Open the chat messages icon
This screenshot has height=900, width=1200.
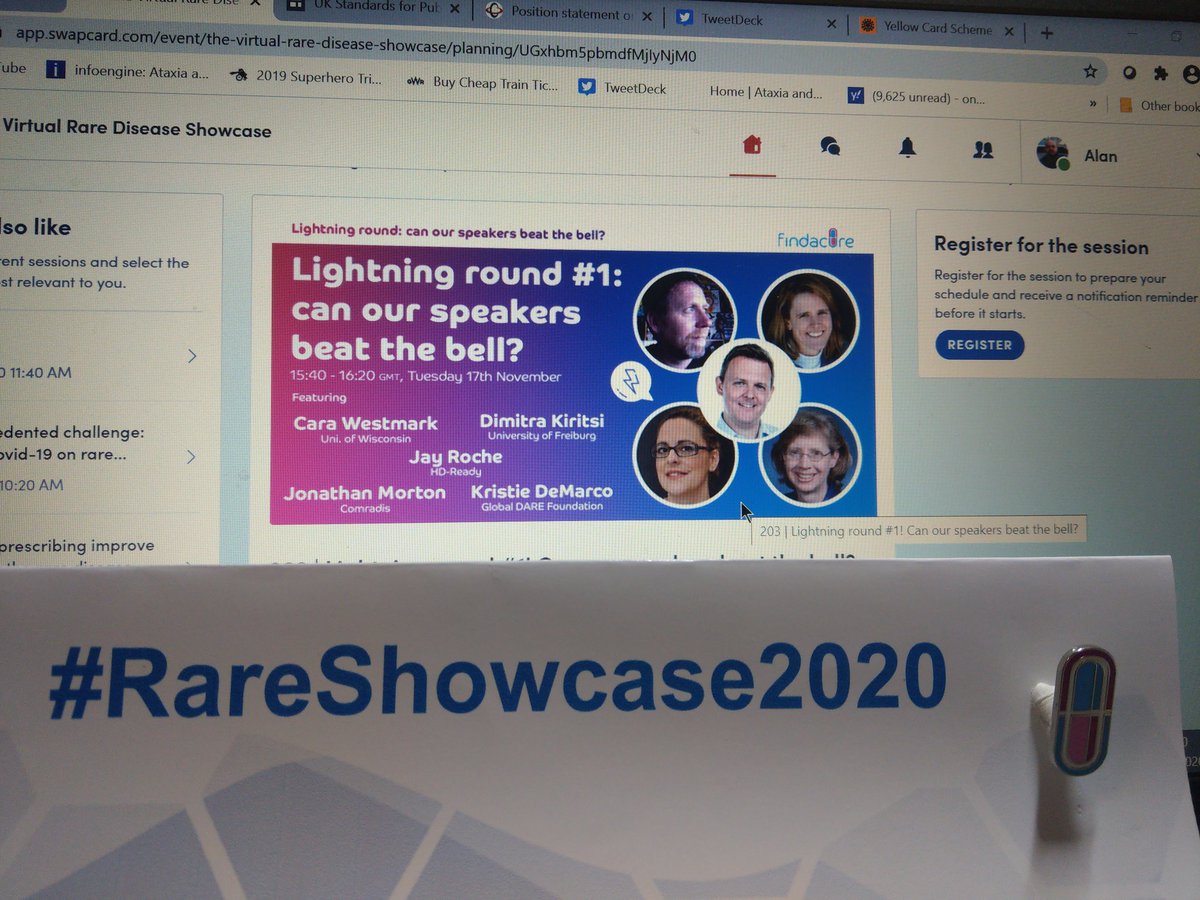(x=830, y=147)
